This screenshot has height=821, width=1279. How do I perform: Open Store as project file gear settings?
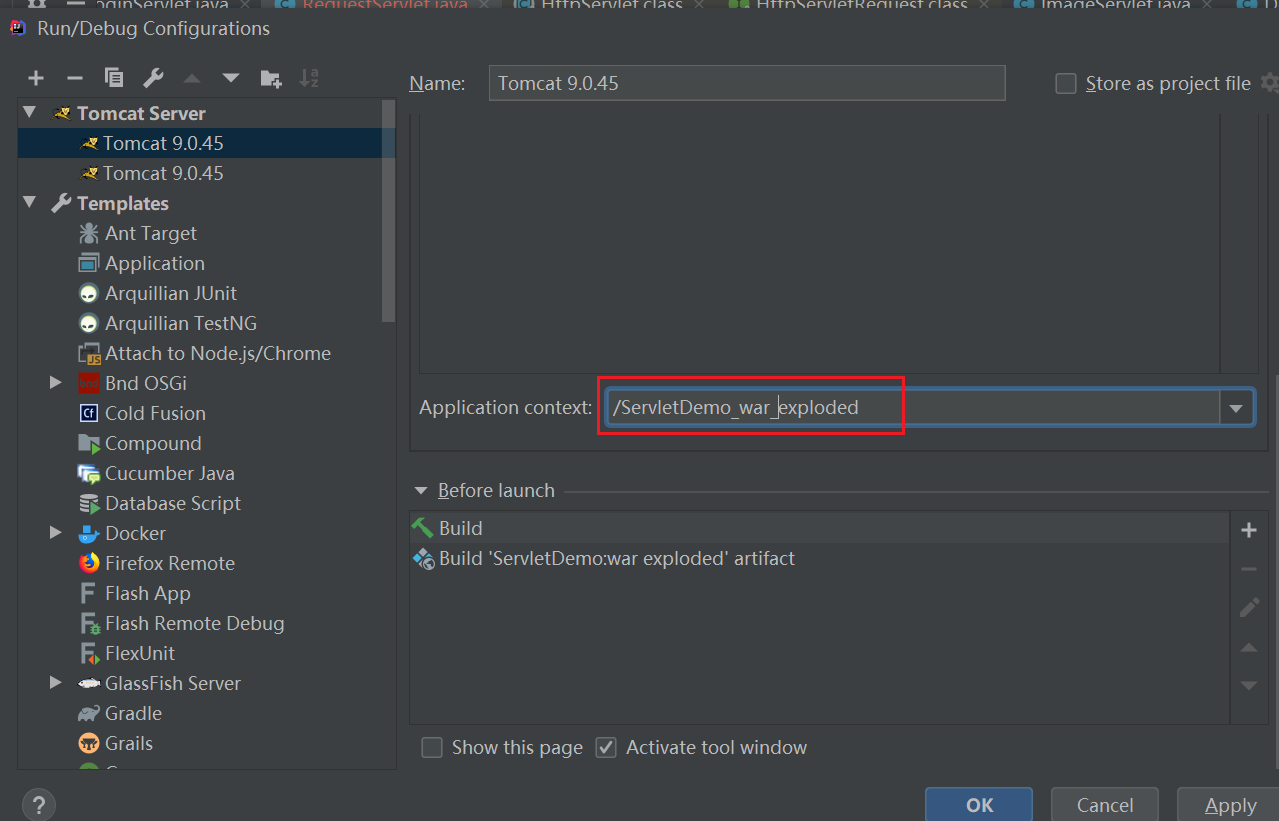(1270, 83)
